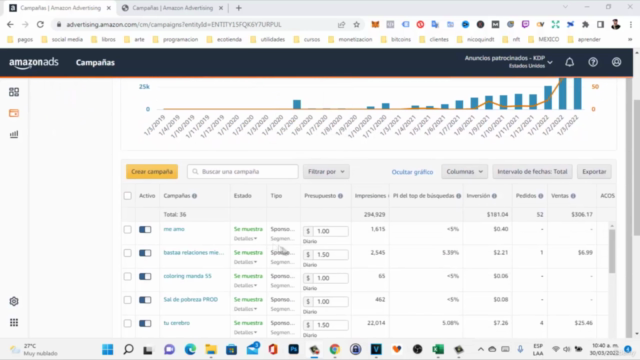Reload the page with browser refresh icon
Viewport: 640px width, 360px height.
pos(40,24)
